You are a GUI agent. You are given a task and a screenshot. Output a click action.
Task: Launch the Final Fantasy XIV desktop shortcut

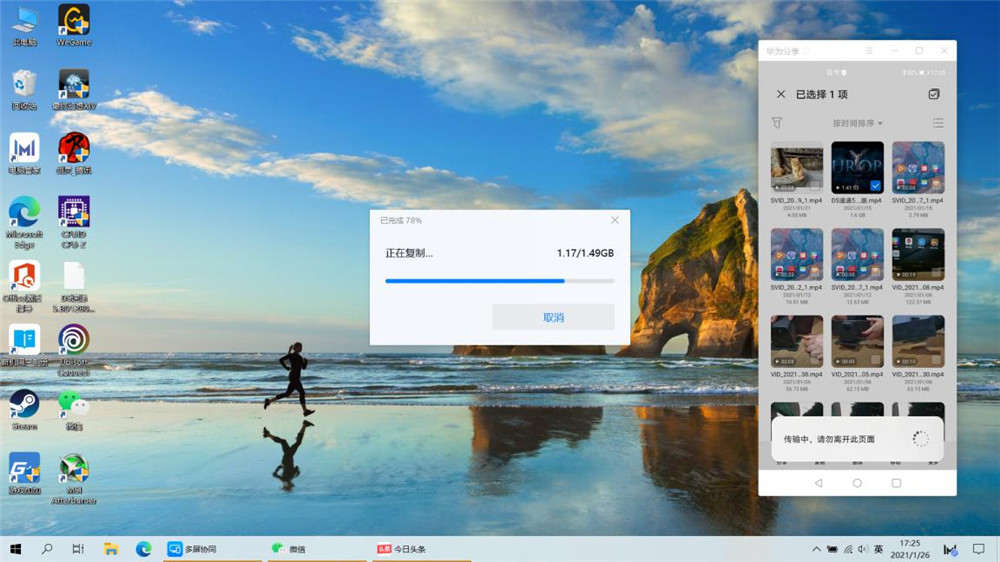pos(74,89)
